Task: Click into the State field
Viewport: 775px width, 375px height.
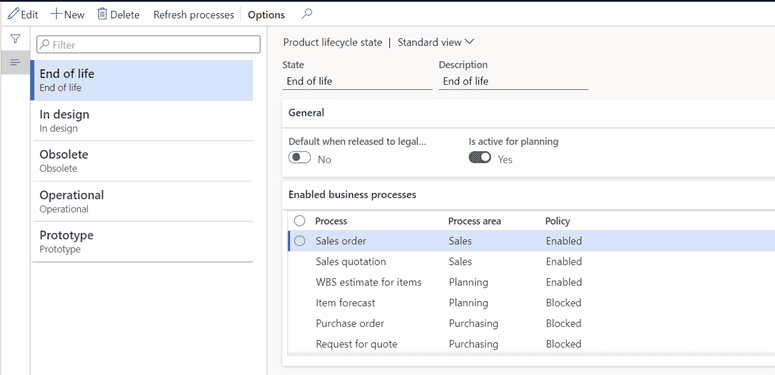Action: point(357,82)
